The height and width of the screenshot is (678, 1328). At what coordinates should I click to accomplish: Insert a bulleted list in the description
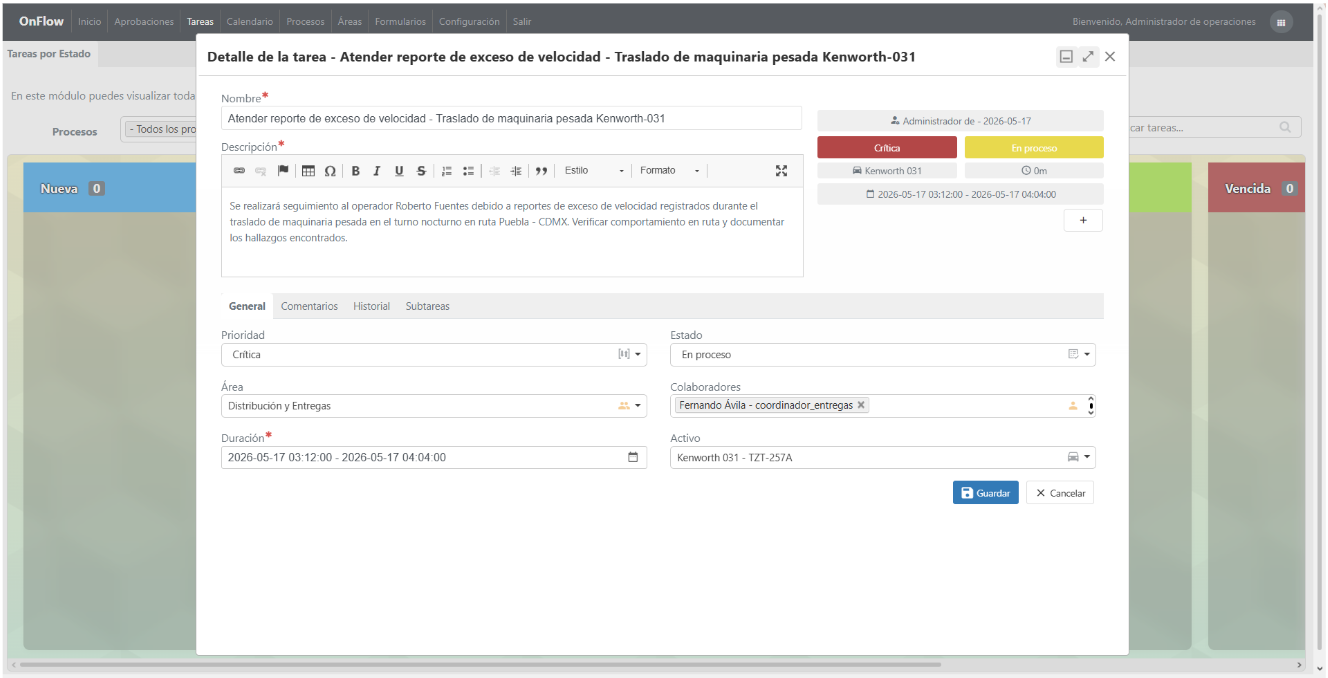coord(469,171)
